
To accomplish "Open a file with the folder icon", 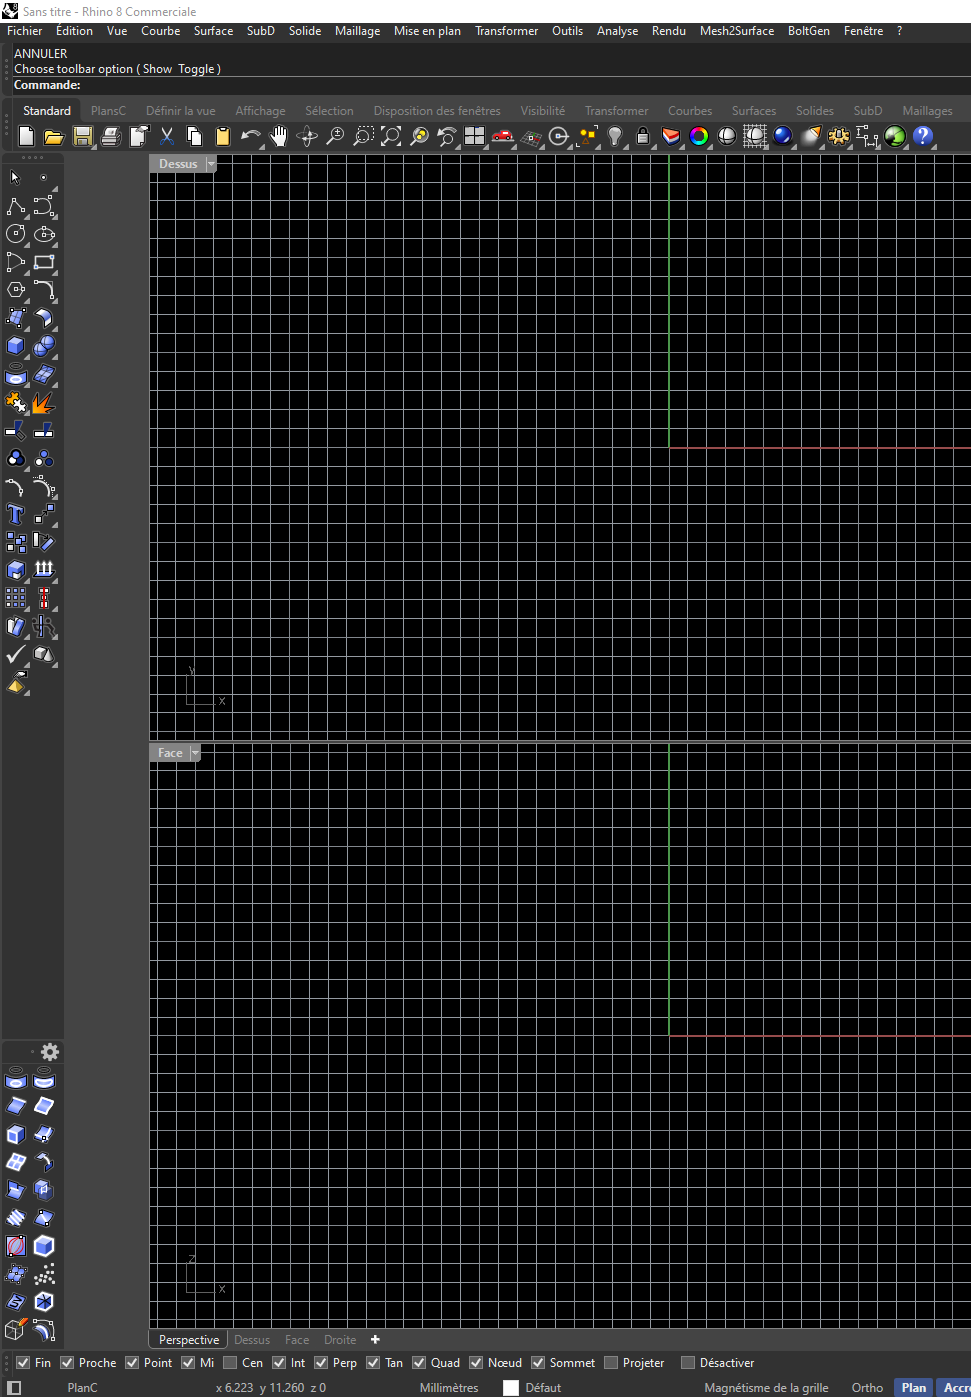I will tap(54, 136).
